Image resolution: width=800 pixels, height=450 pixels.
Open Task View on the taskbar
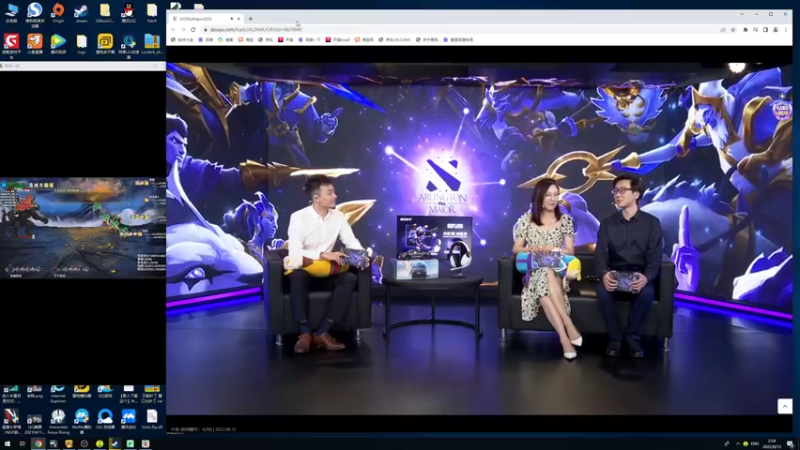pyautogui.click(x=22, y=444)
